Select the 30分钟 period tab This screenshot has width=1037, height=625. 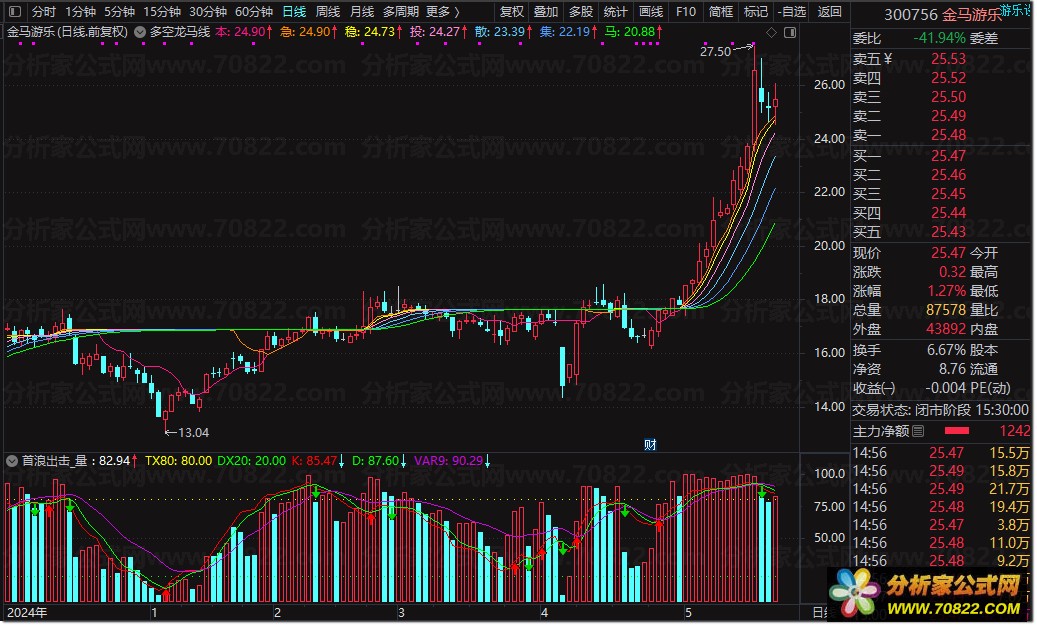(208, 11)
